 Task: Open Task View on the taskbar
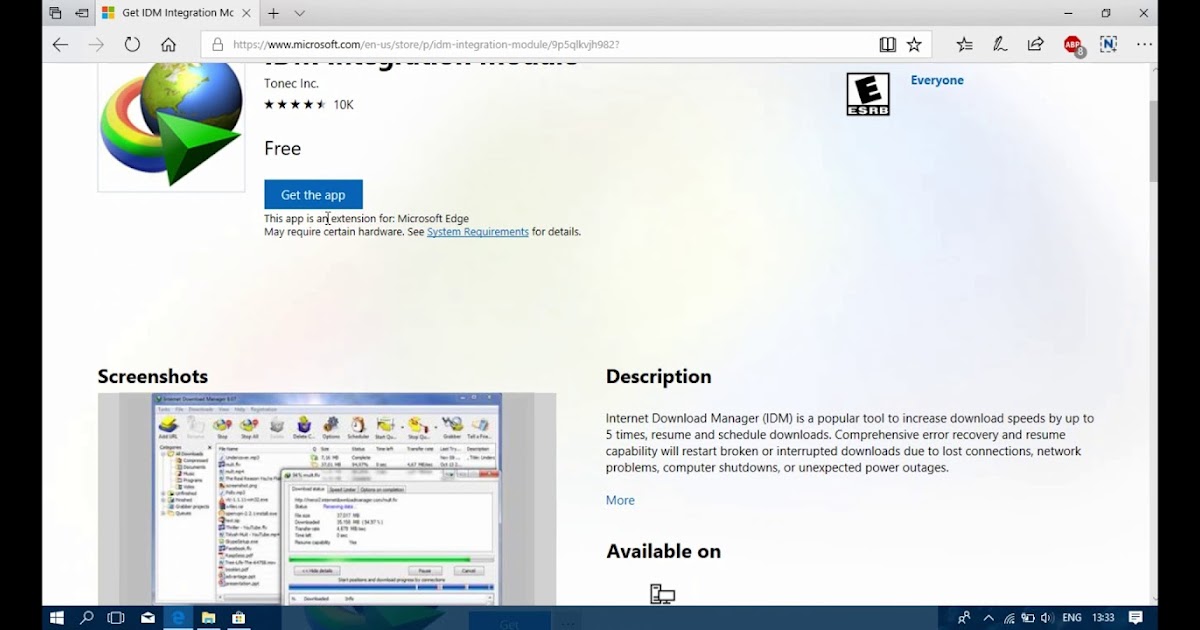pyautogui.click(x=116, y=618)
